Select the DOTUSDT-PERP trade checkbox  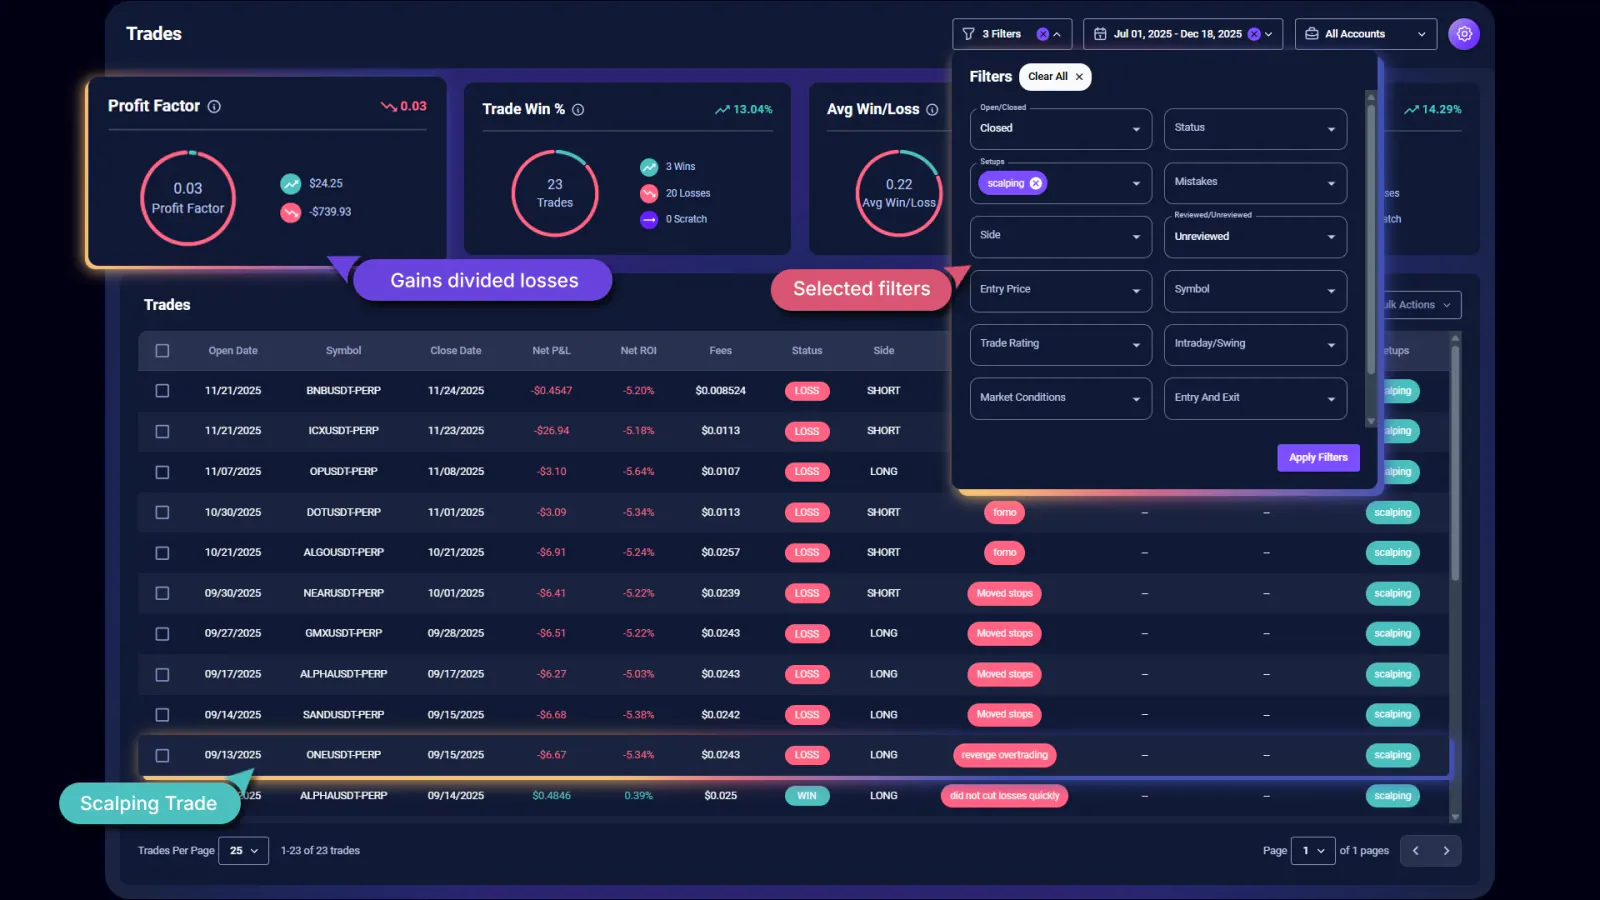pos(162,512)
